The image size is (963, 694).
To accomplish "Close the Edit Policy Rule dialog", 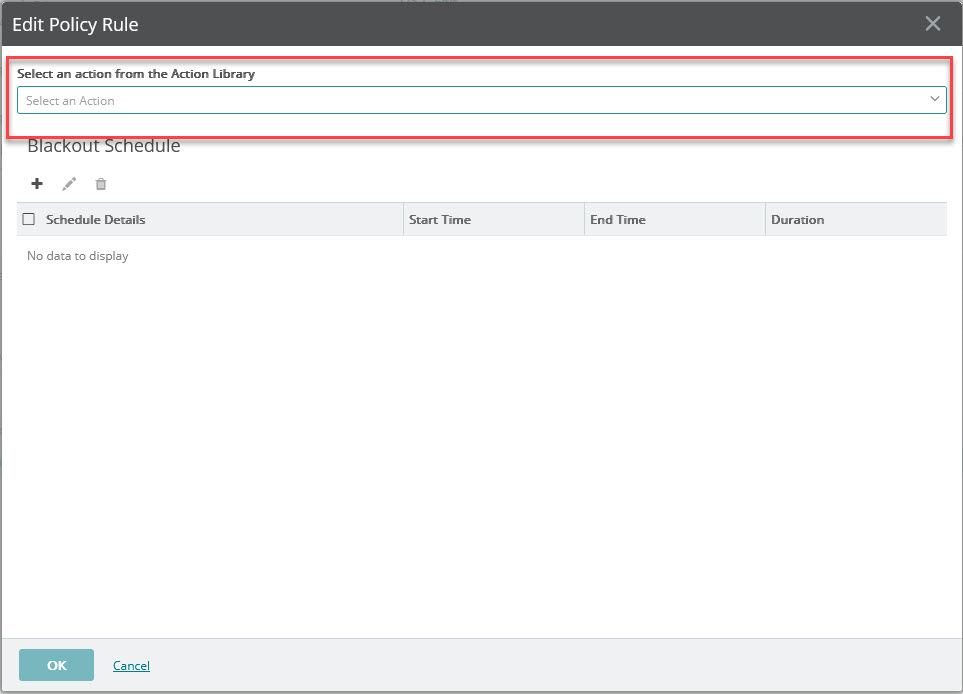I will tap(932, 24).
